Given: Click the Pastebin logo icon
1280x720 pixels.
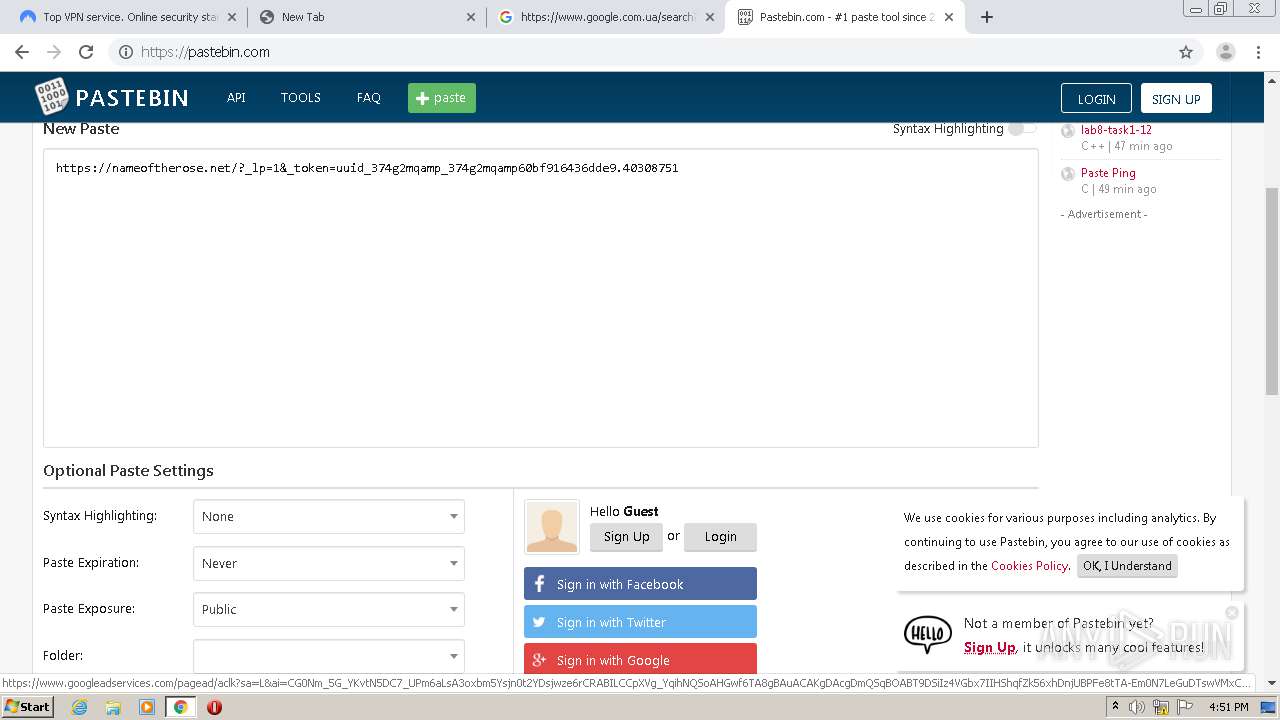Looking at the screenshot, I should (x=51, y=97).
